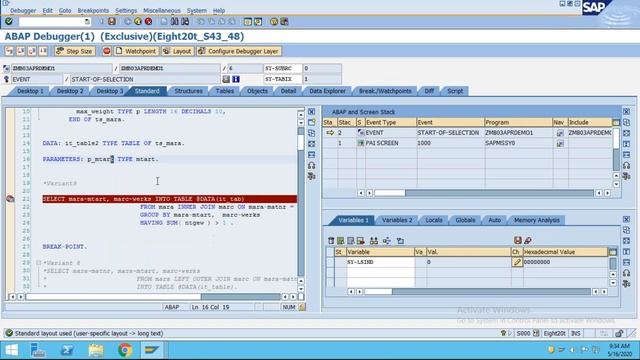Image resolution: width=640 pixels, height=360 pixels.
Task: Click Configure Debugger Layer button
Action: [239, 51]
